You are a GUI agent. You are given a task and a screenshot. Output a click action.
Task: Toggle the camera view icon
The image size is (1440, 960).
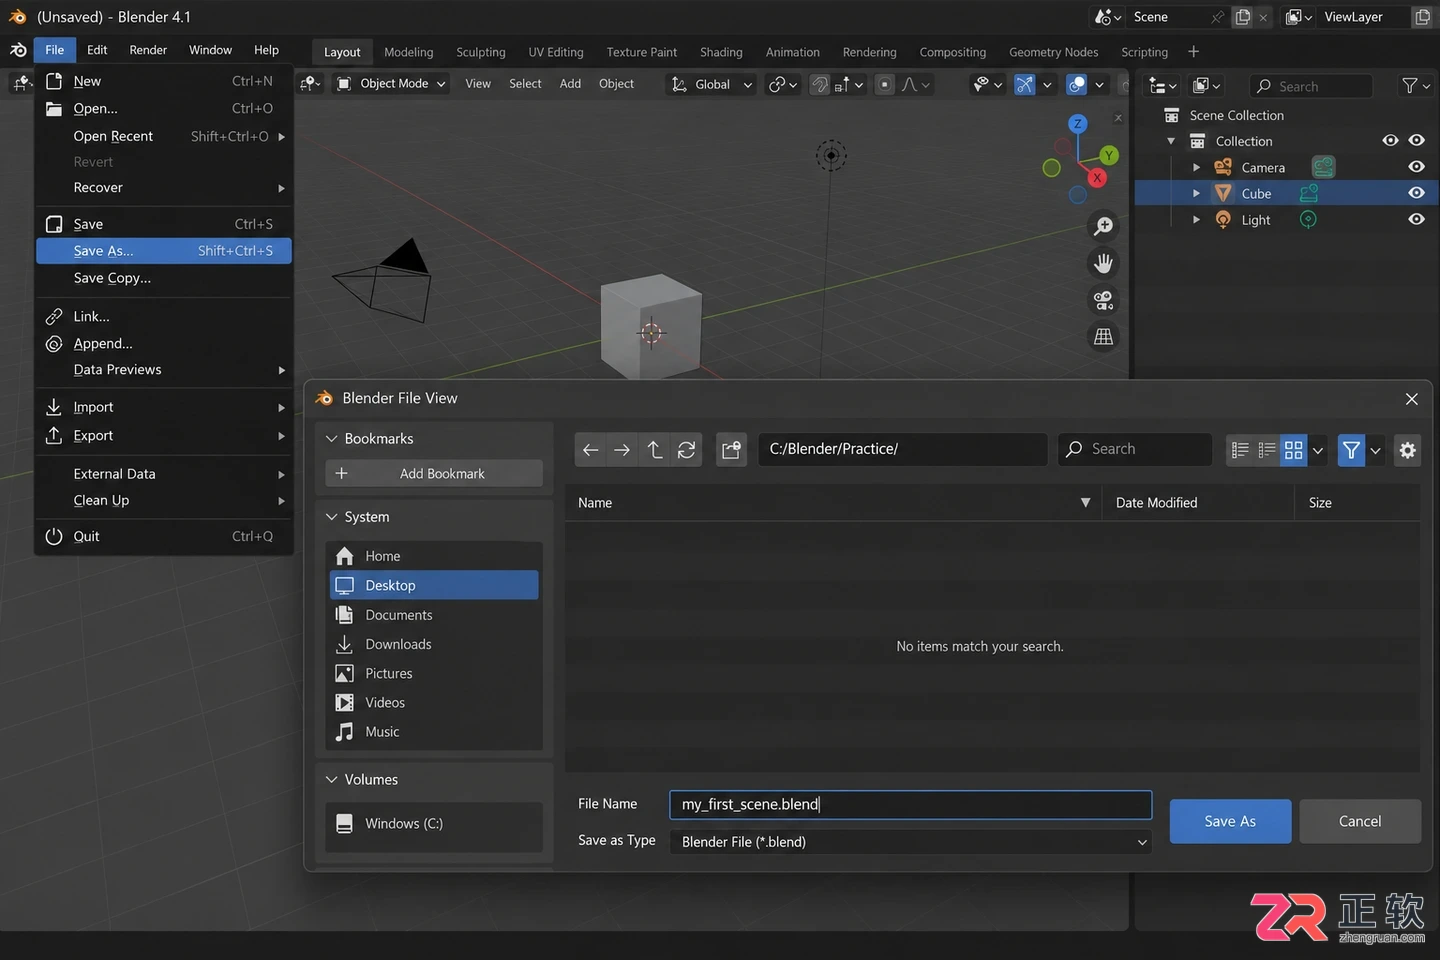1104,300
